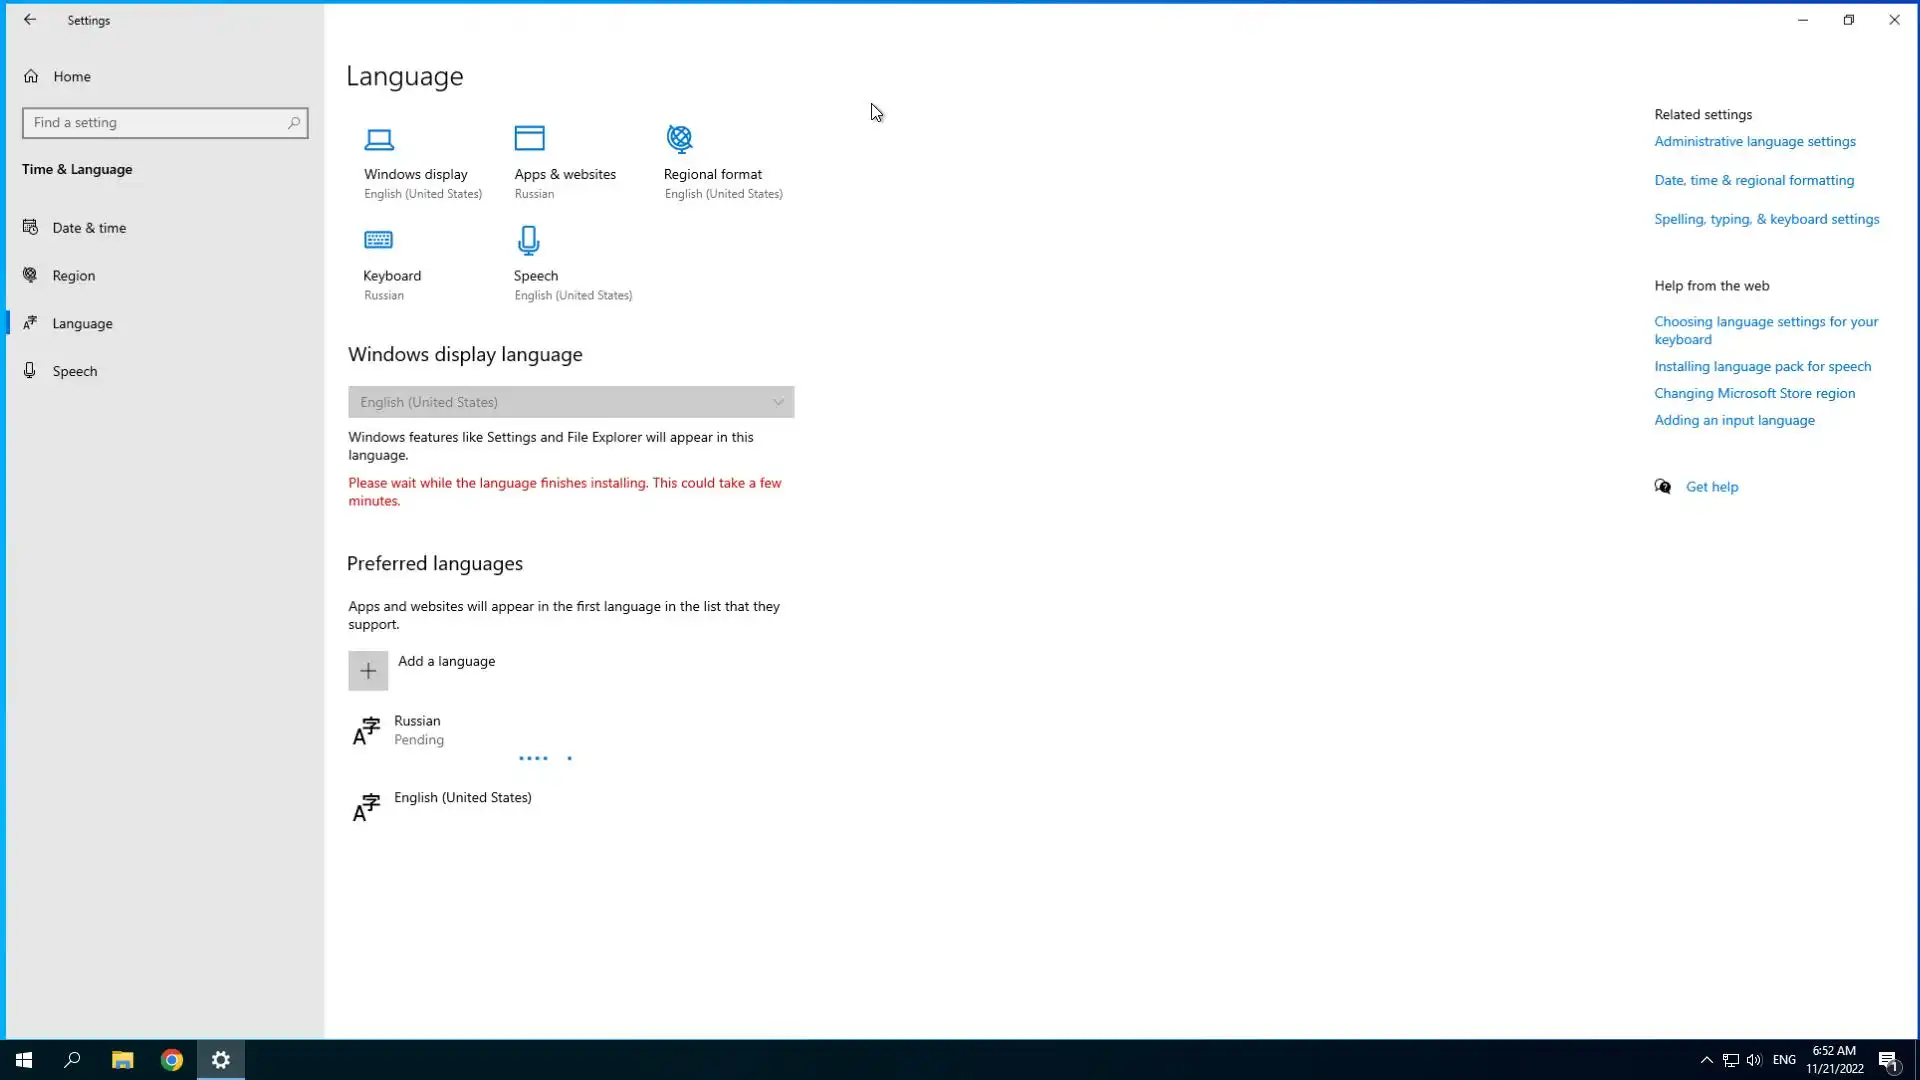The height and width of the screenshot is (1080, 1920).
Task: Select Speech in the left sidebar
Action: (75, 371)
